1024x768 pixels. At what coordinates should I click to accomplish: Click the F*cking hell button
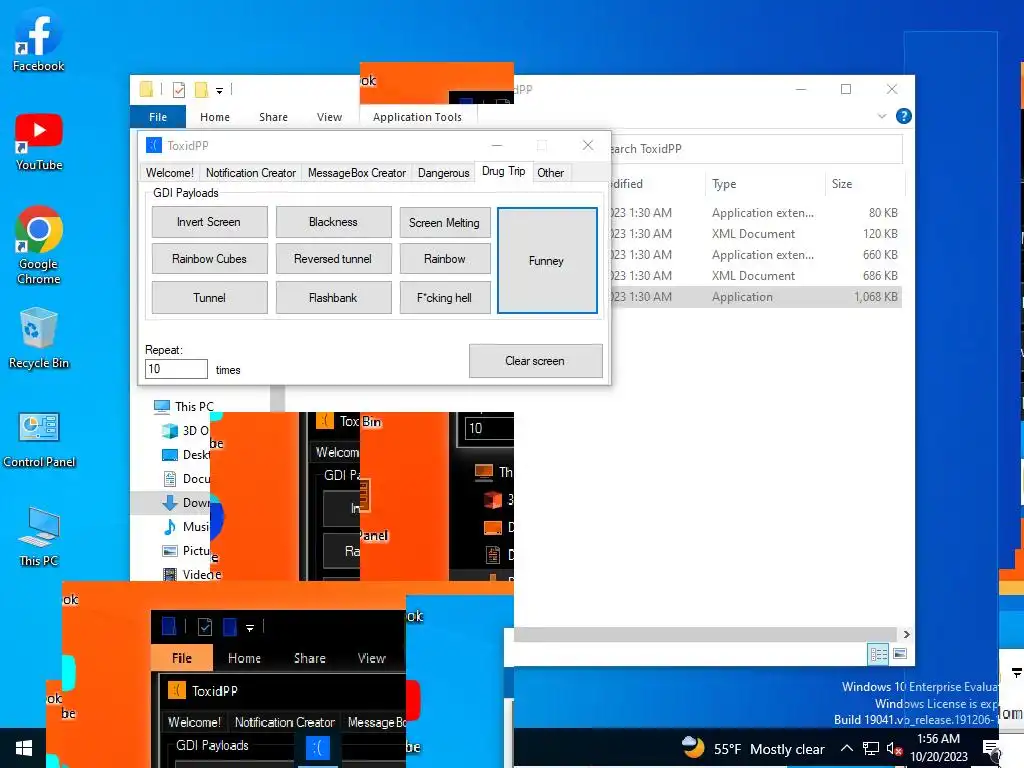point(445,298)
